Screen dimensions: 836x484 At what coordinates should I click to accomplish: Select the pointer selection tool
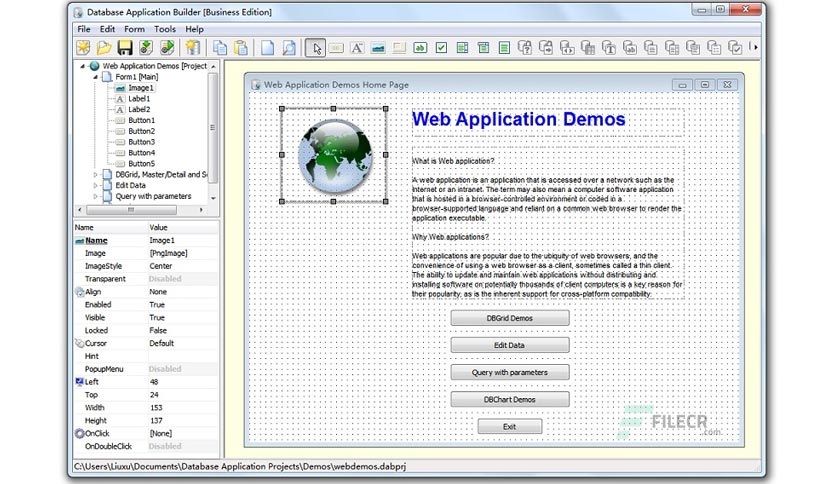click(316, 48)
